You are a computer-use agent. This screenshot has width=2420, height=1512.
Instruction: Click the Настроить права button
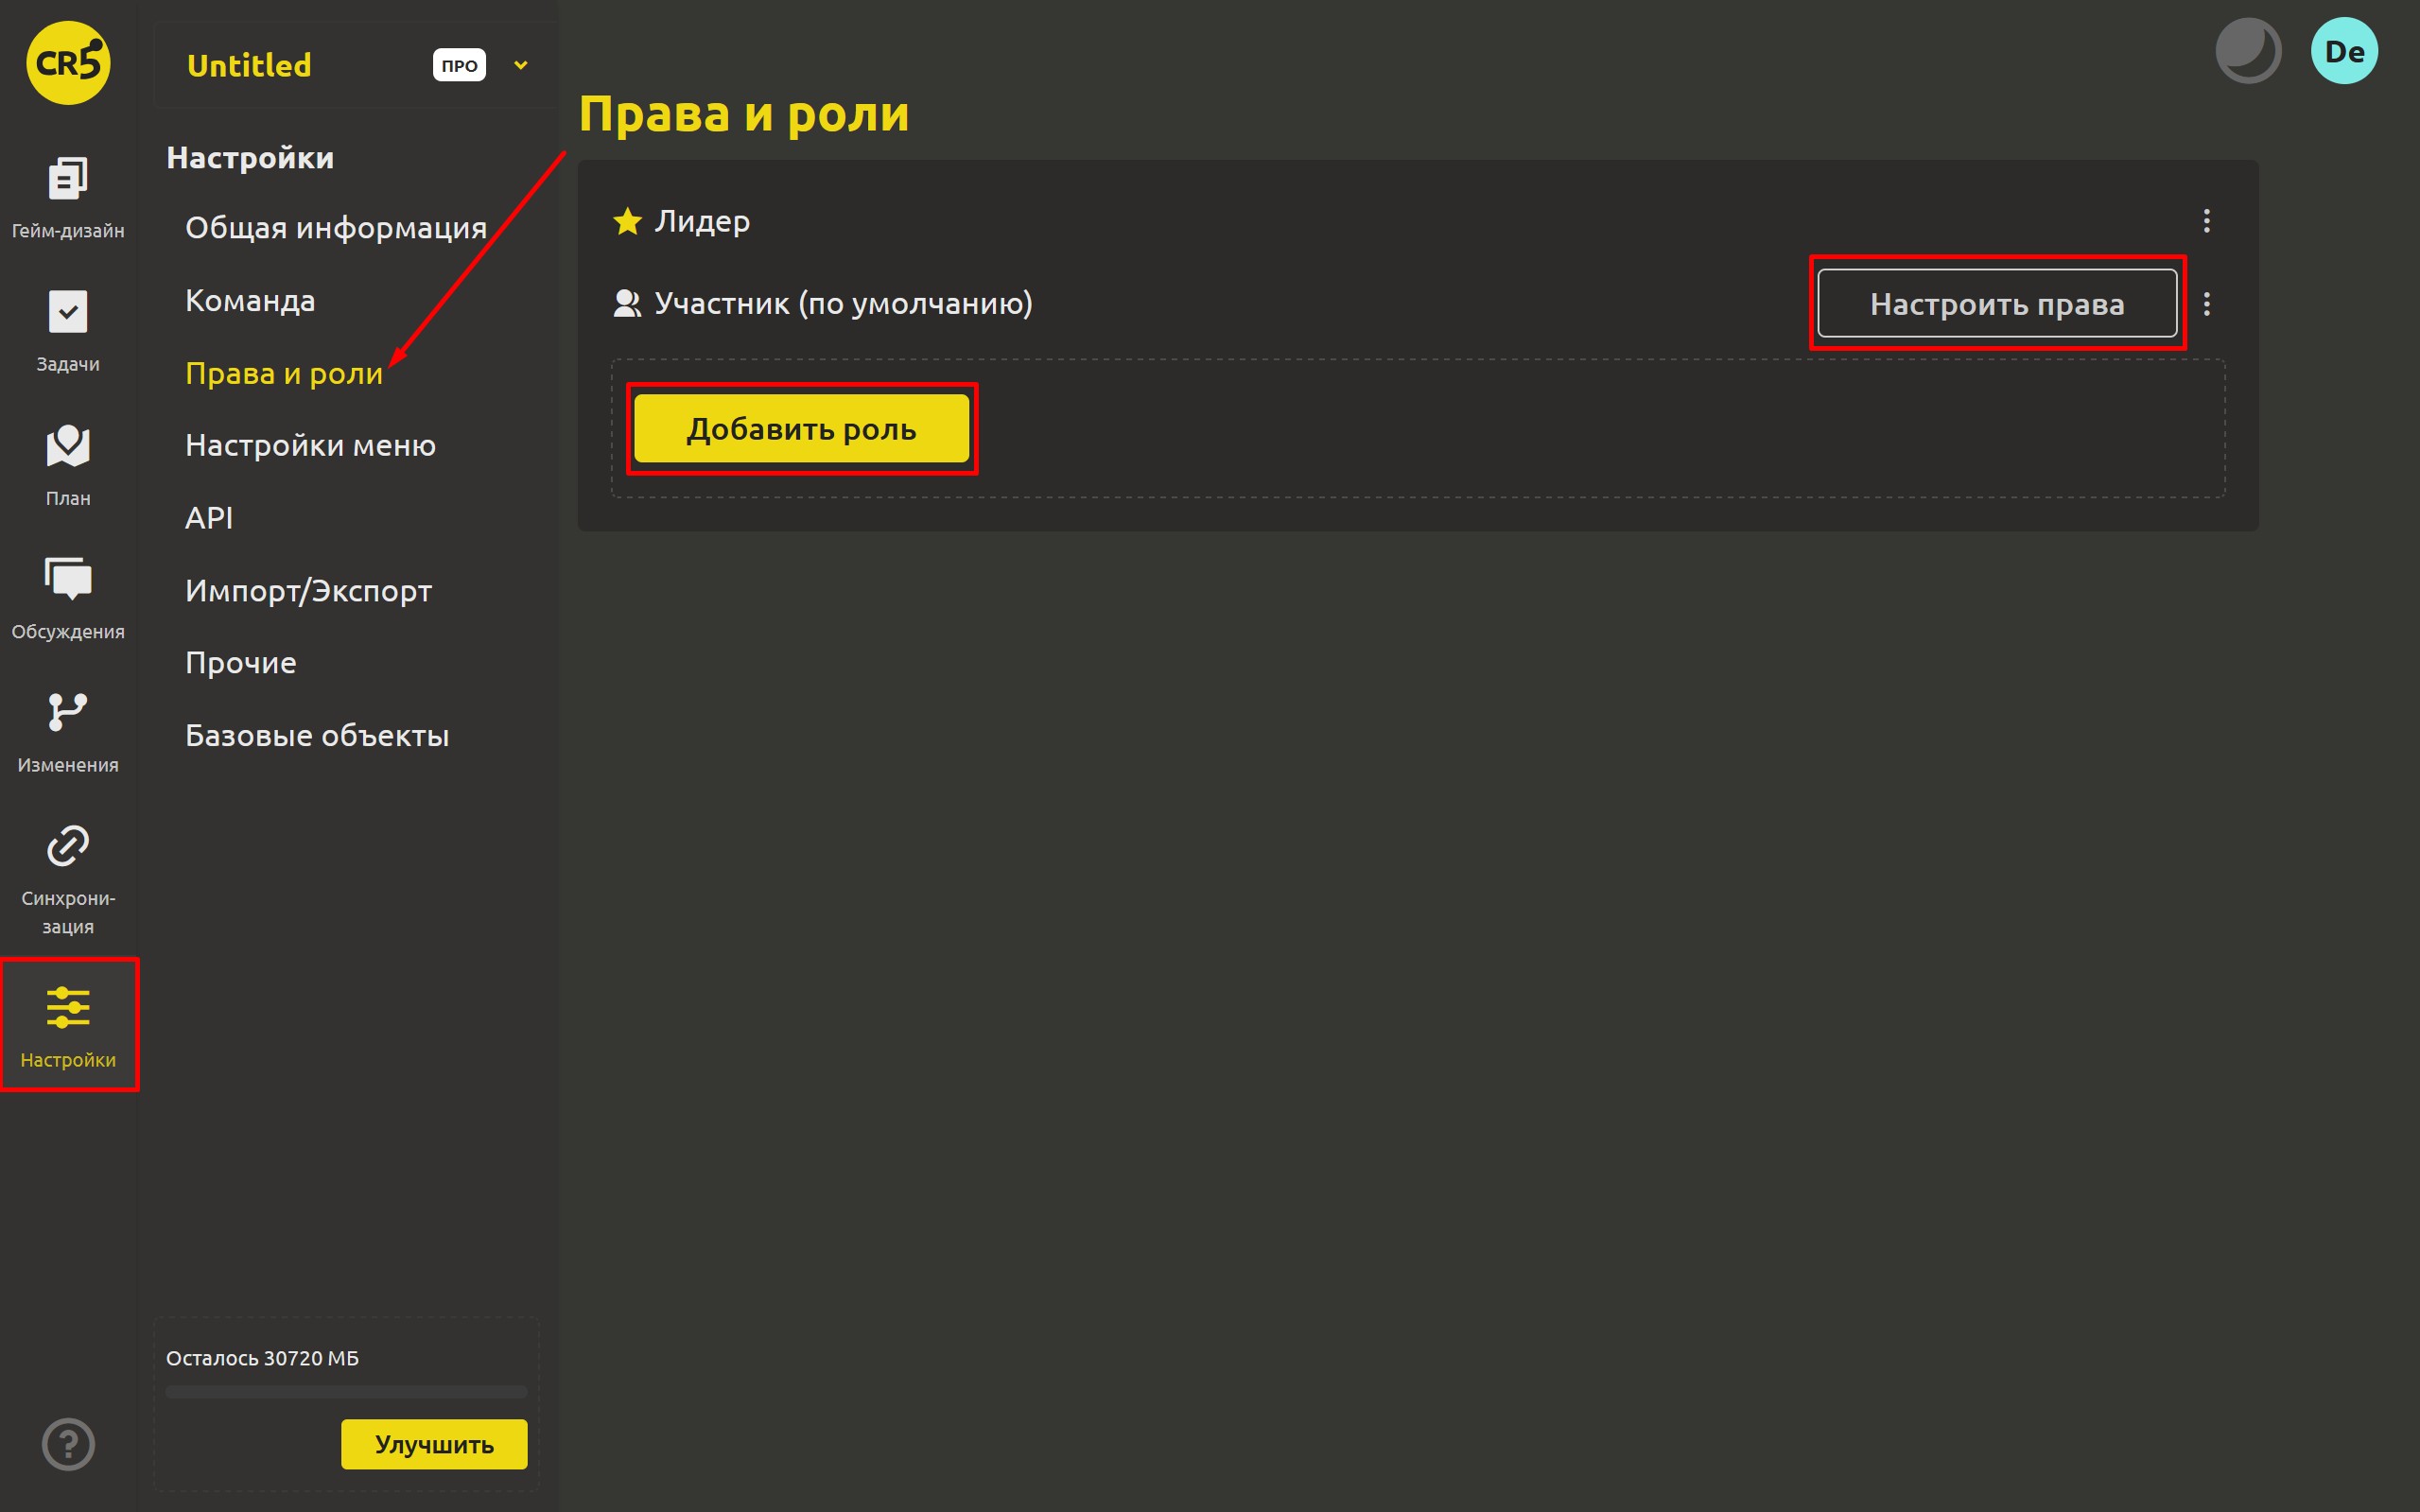click(x=1996, y=304)
